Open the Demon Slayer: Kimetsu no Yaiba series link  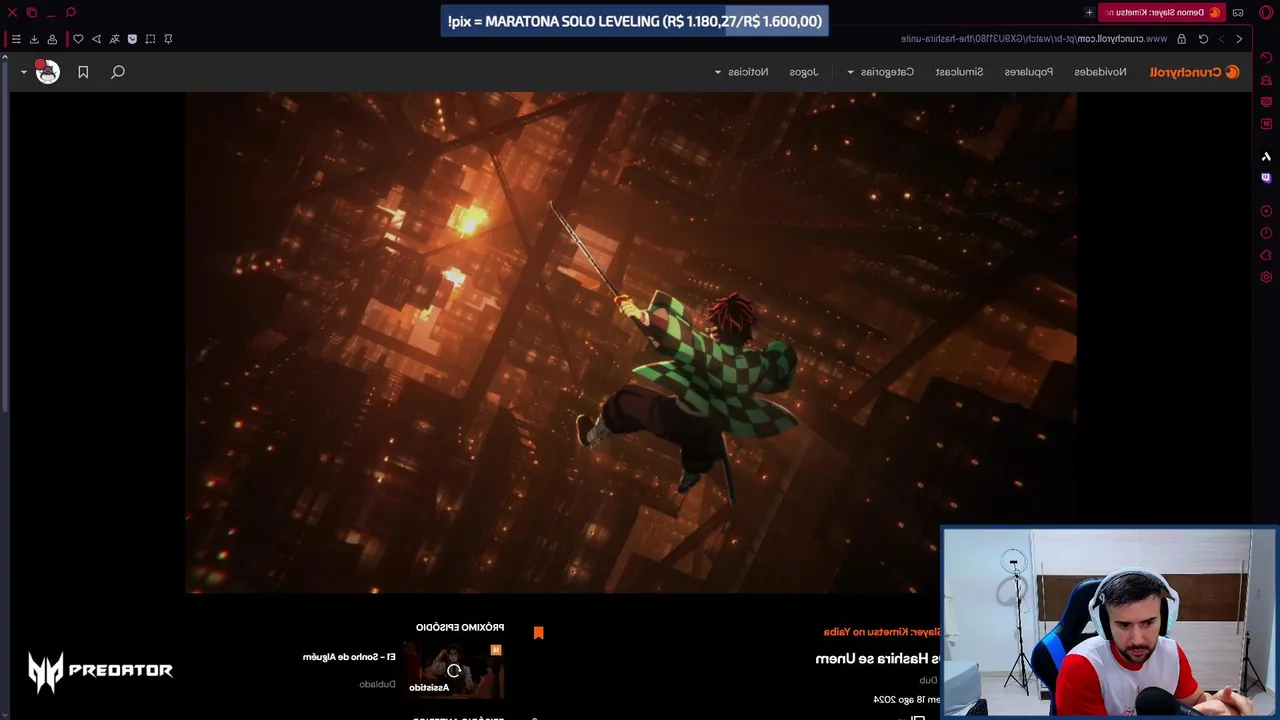882,632
